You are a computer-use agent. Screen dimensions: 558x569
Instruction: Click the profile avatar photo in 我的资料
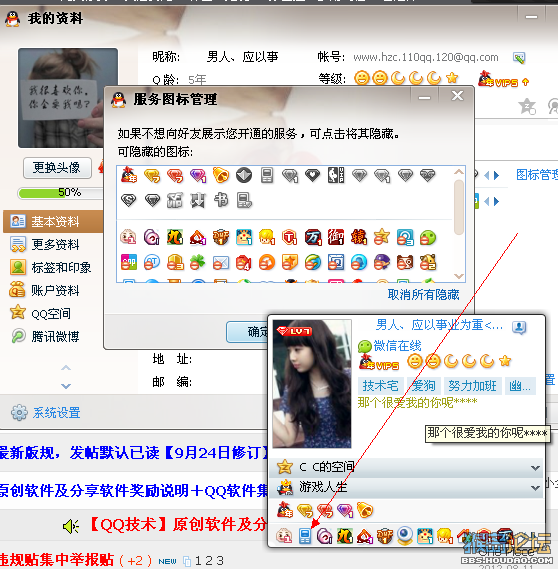[68, 98]
